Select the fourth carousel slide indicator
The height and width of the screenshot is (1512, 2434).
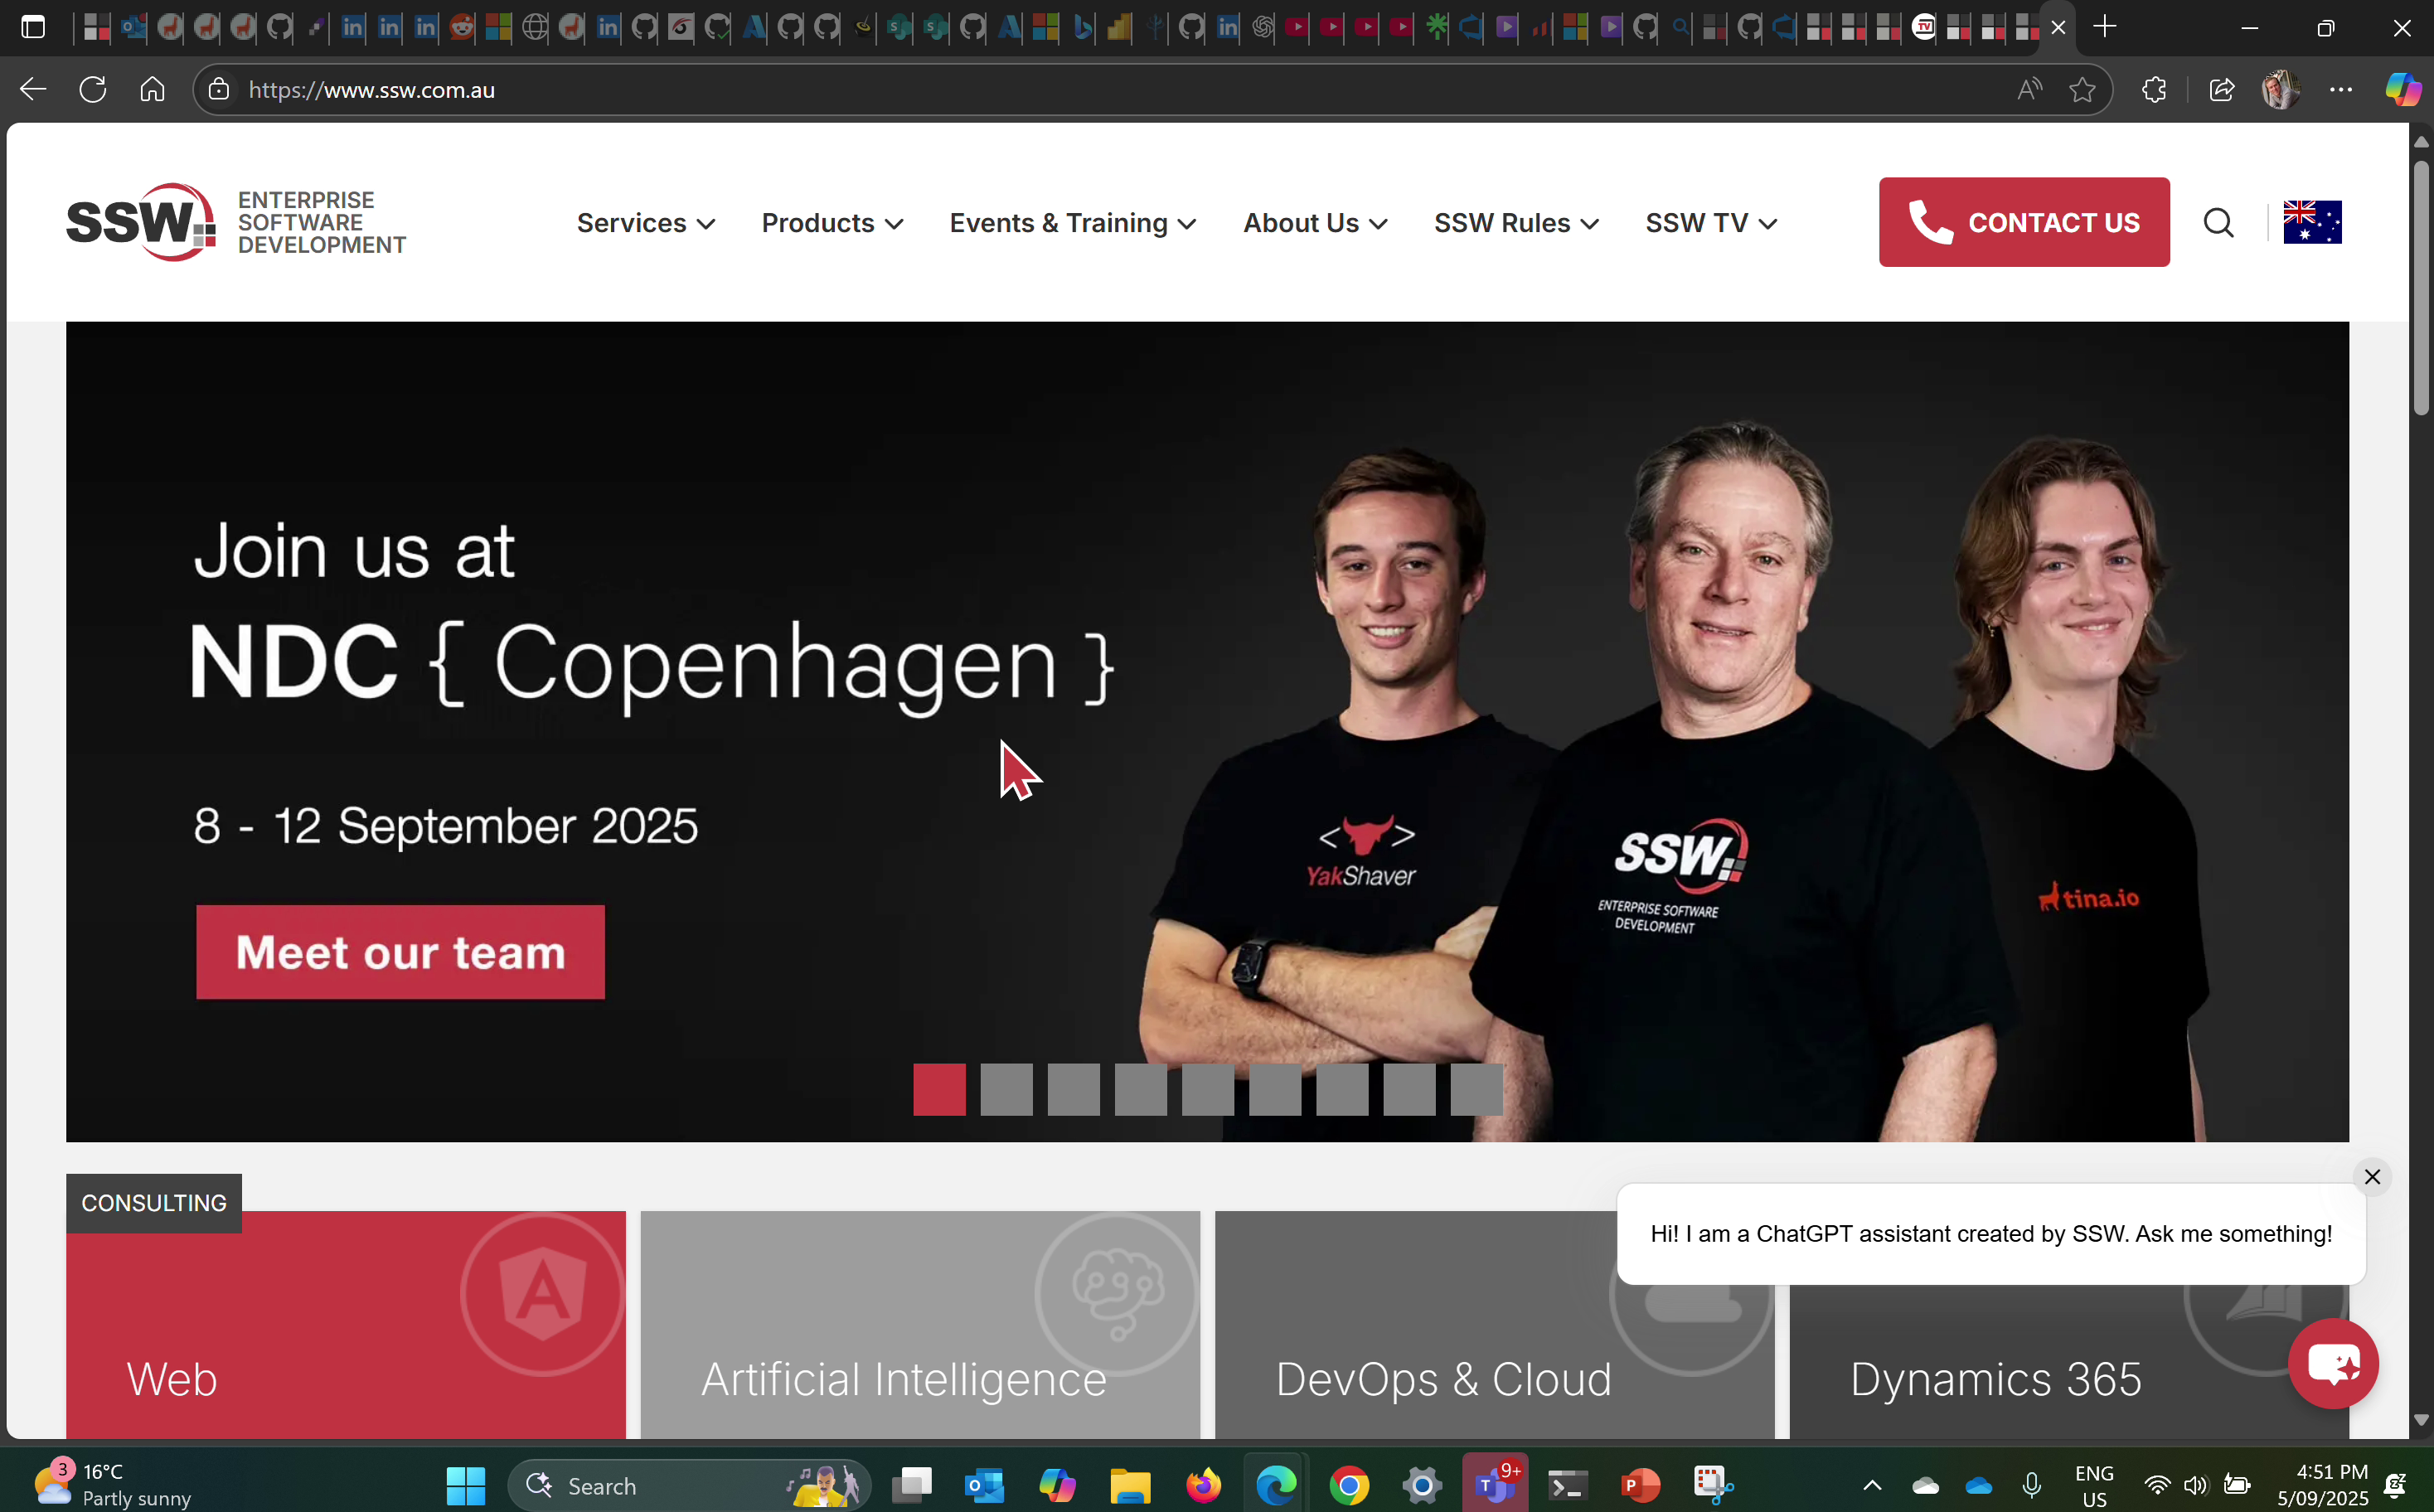(x=1141, y=1089)
